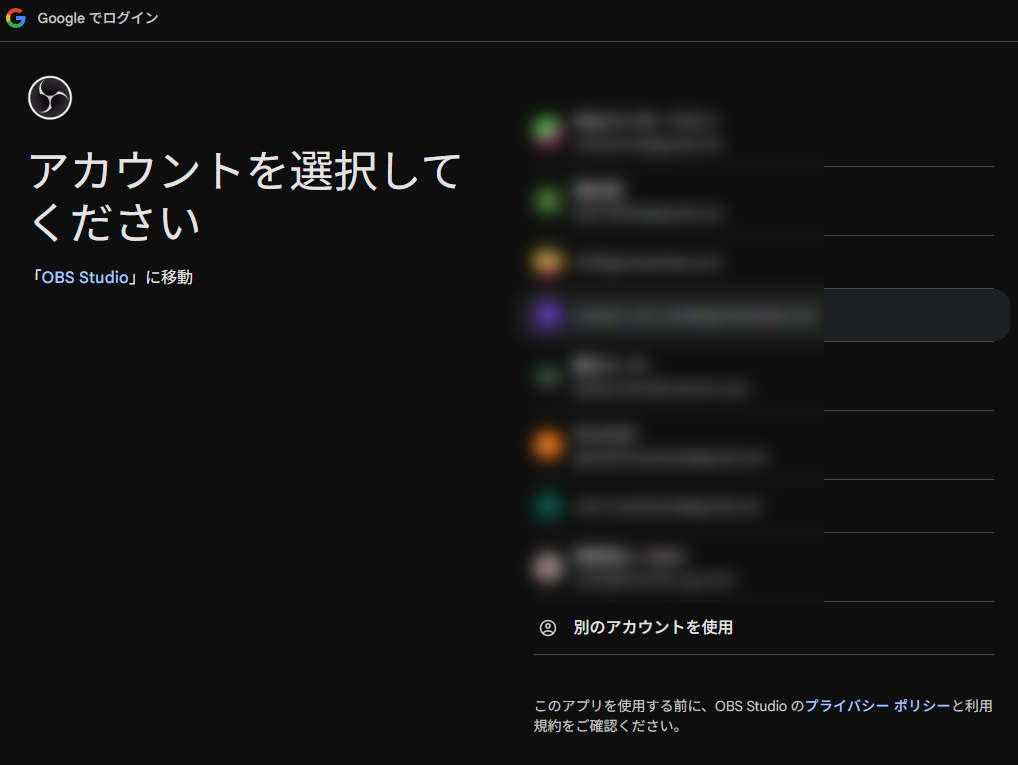This screenshot has height=765, width=1018.
Task: Click the OBS Studio logo
Action: (50, 98)
